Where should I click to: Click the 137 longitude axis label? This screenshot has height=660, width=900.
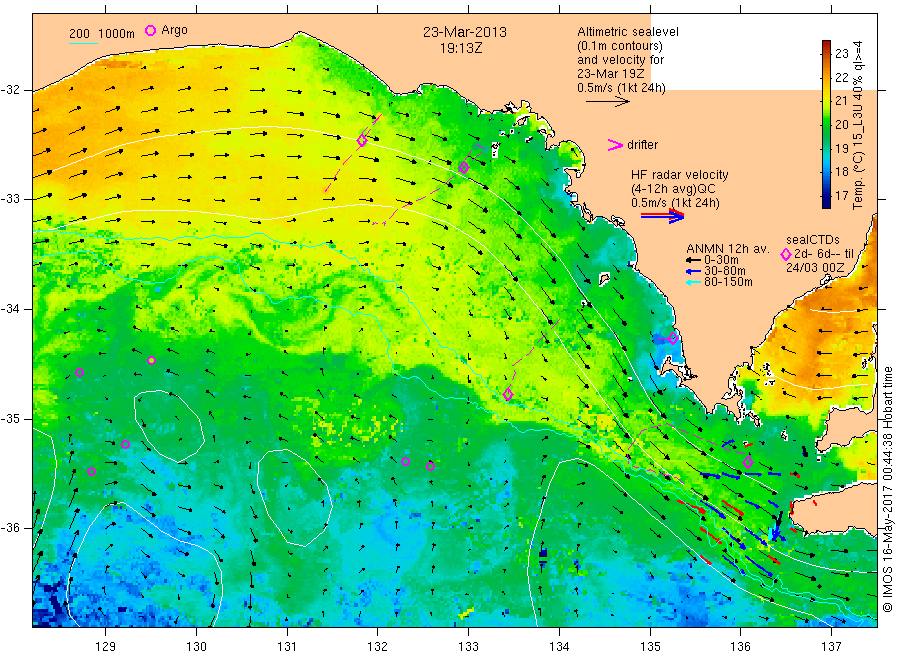831,647
